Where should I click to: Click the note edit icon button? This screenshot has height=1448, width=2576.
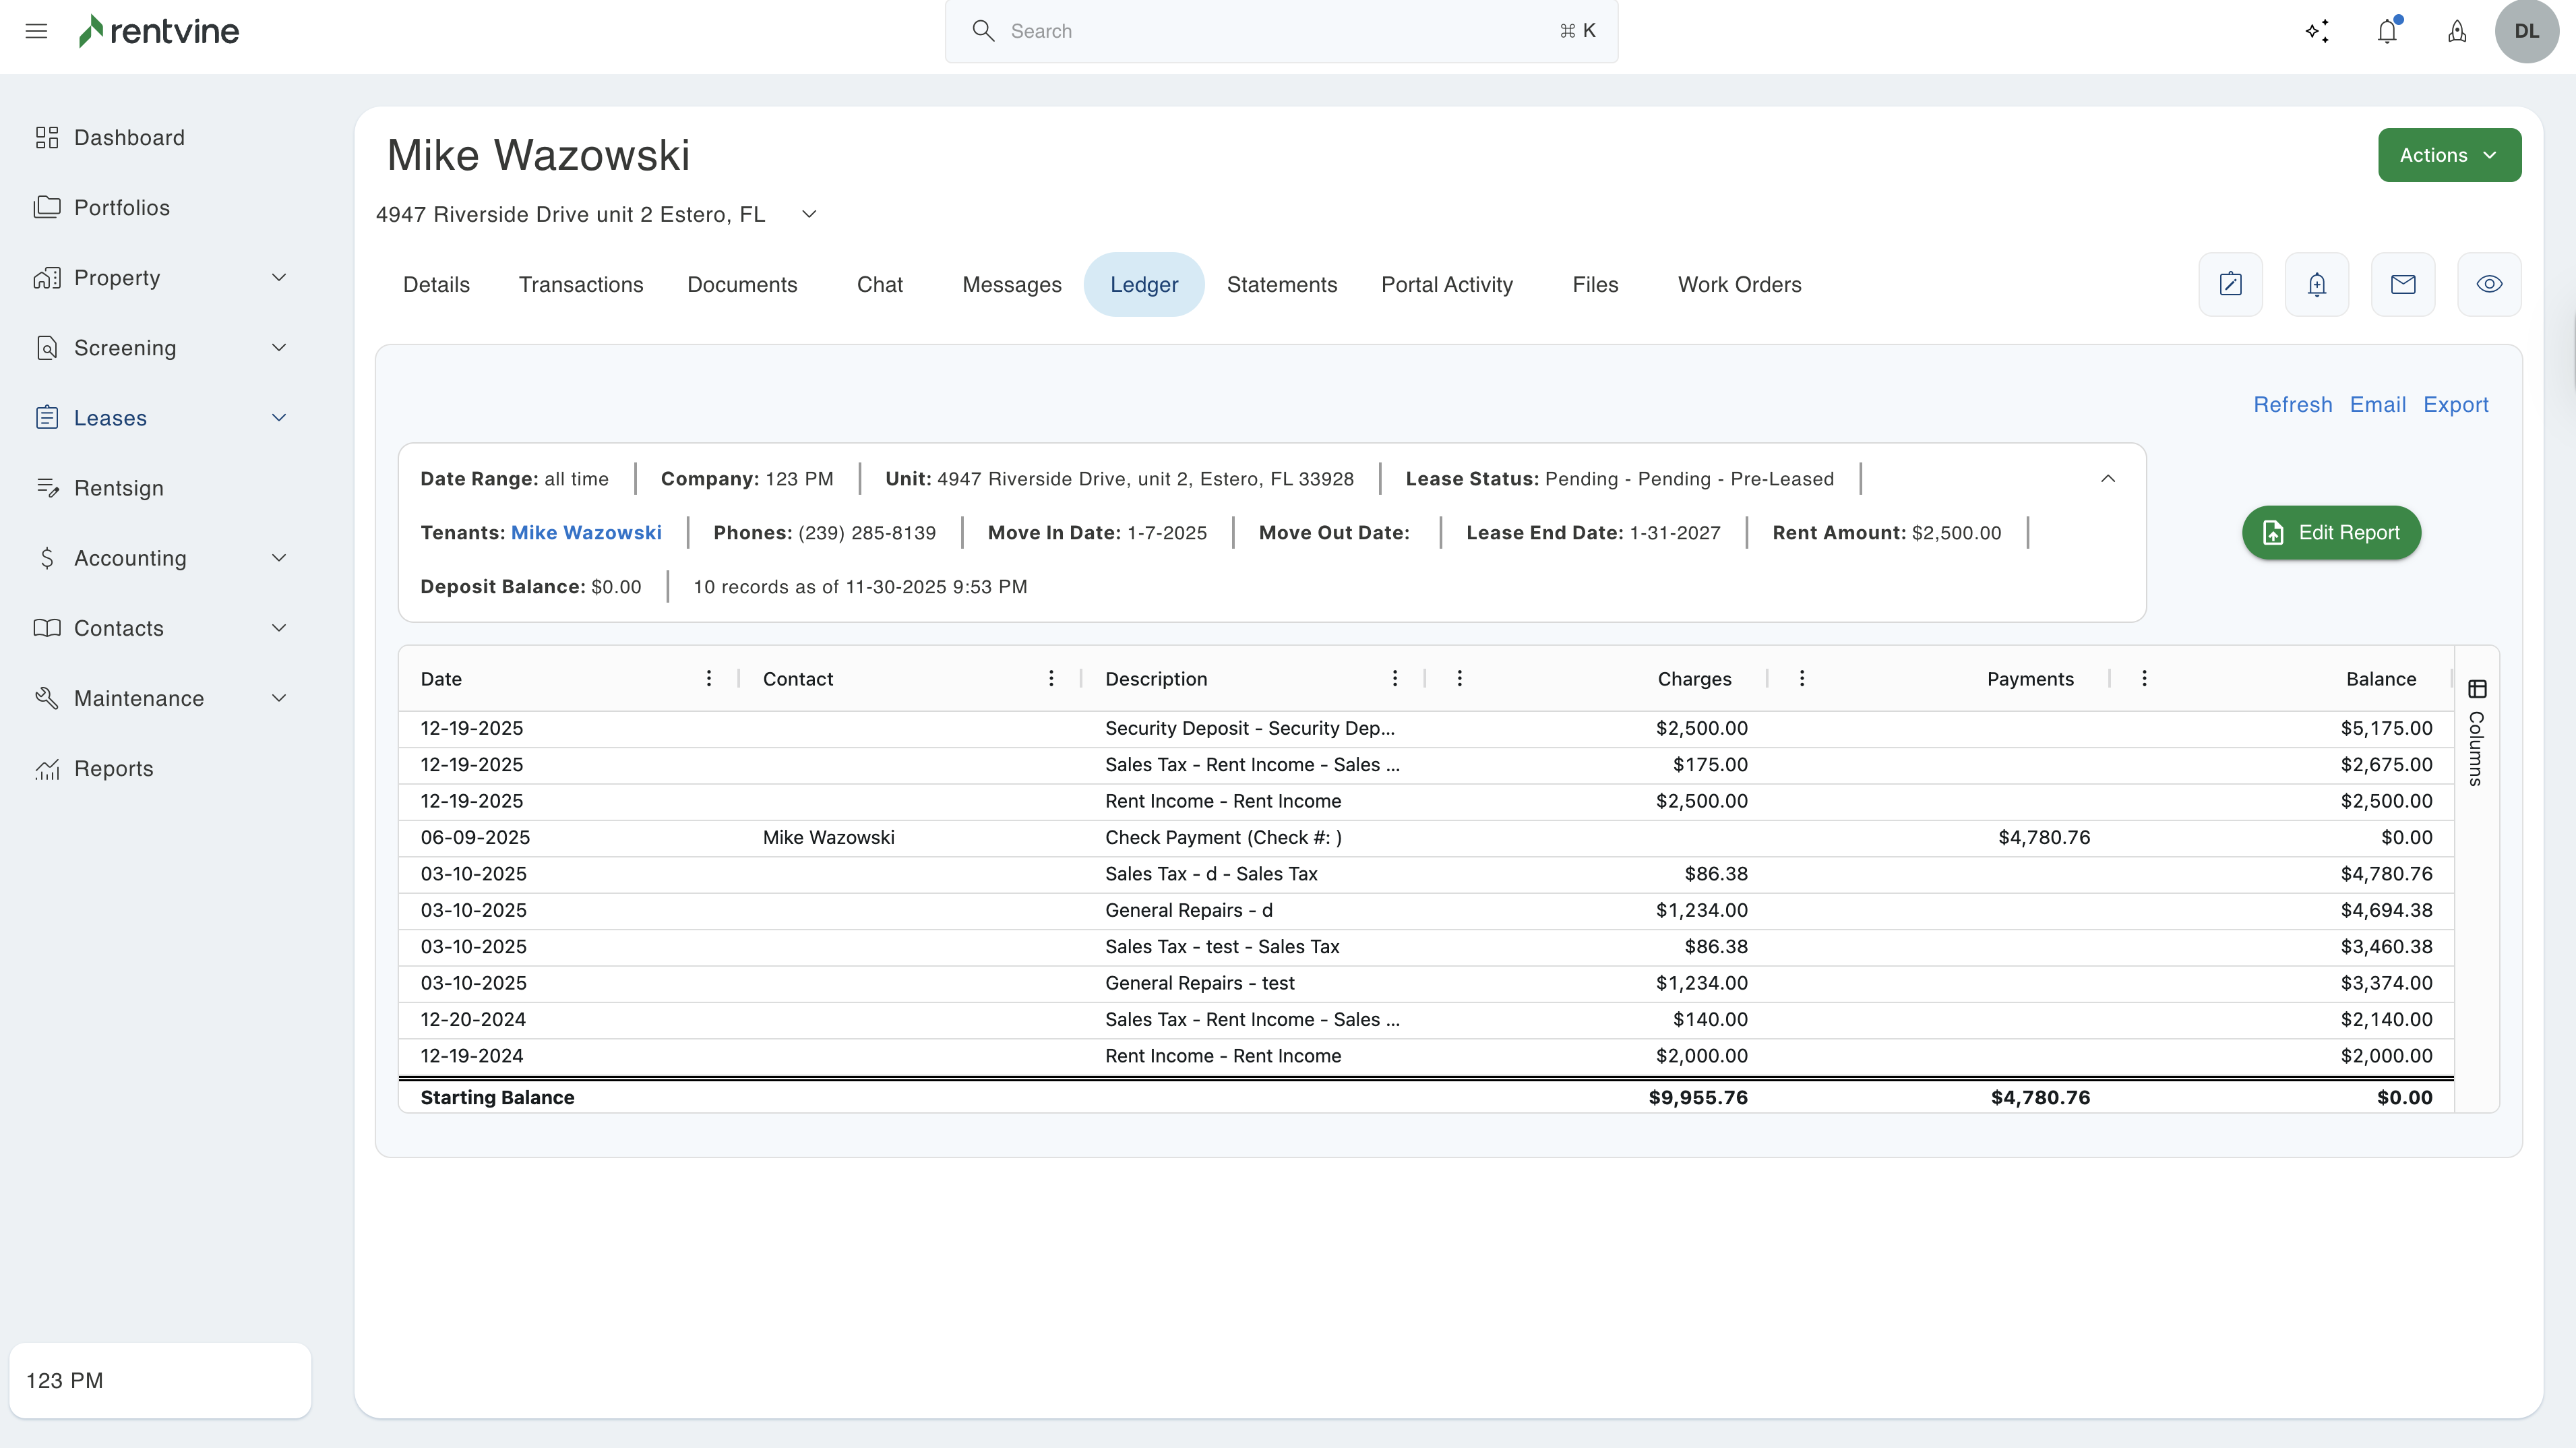point(2230,285)
